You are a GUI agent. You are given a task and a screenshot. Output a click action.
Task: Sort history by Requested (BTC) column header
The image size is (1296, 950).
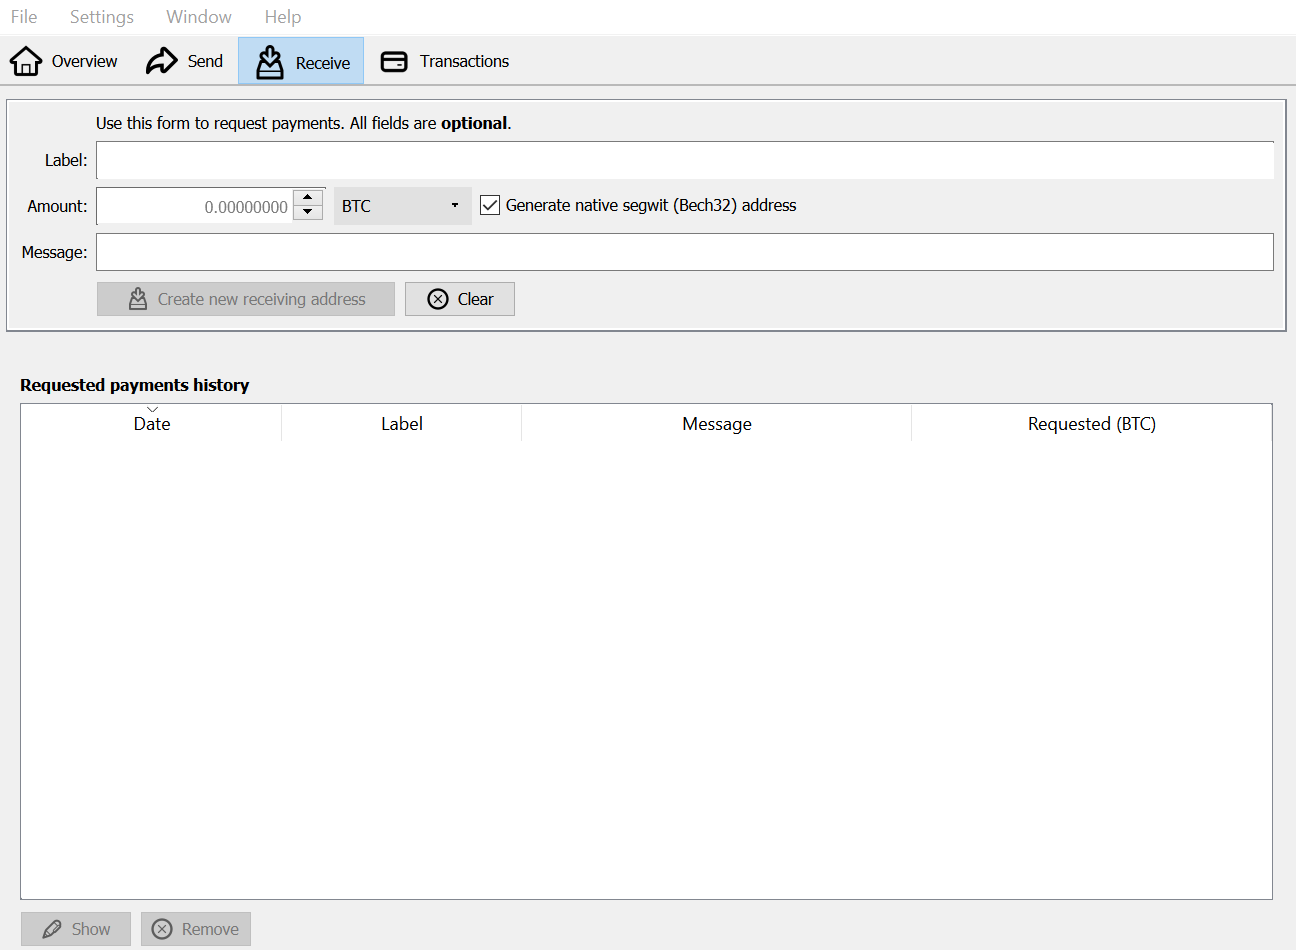1092,423
